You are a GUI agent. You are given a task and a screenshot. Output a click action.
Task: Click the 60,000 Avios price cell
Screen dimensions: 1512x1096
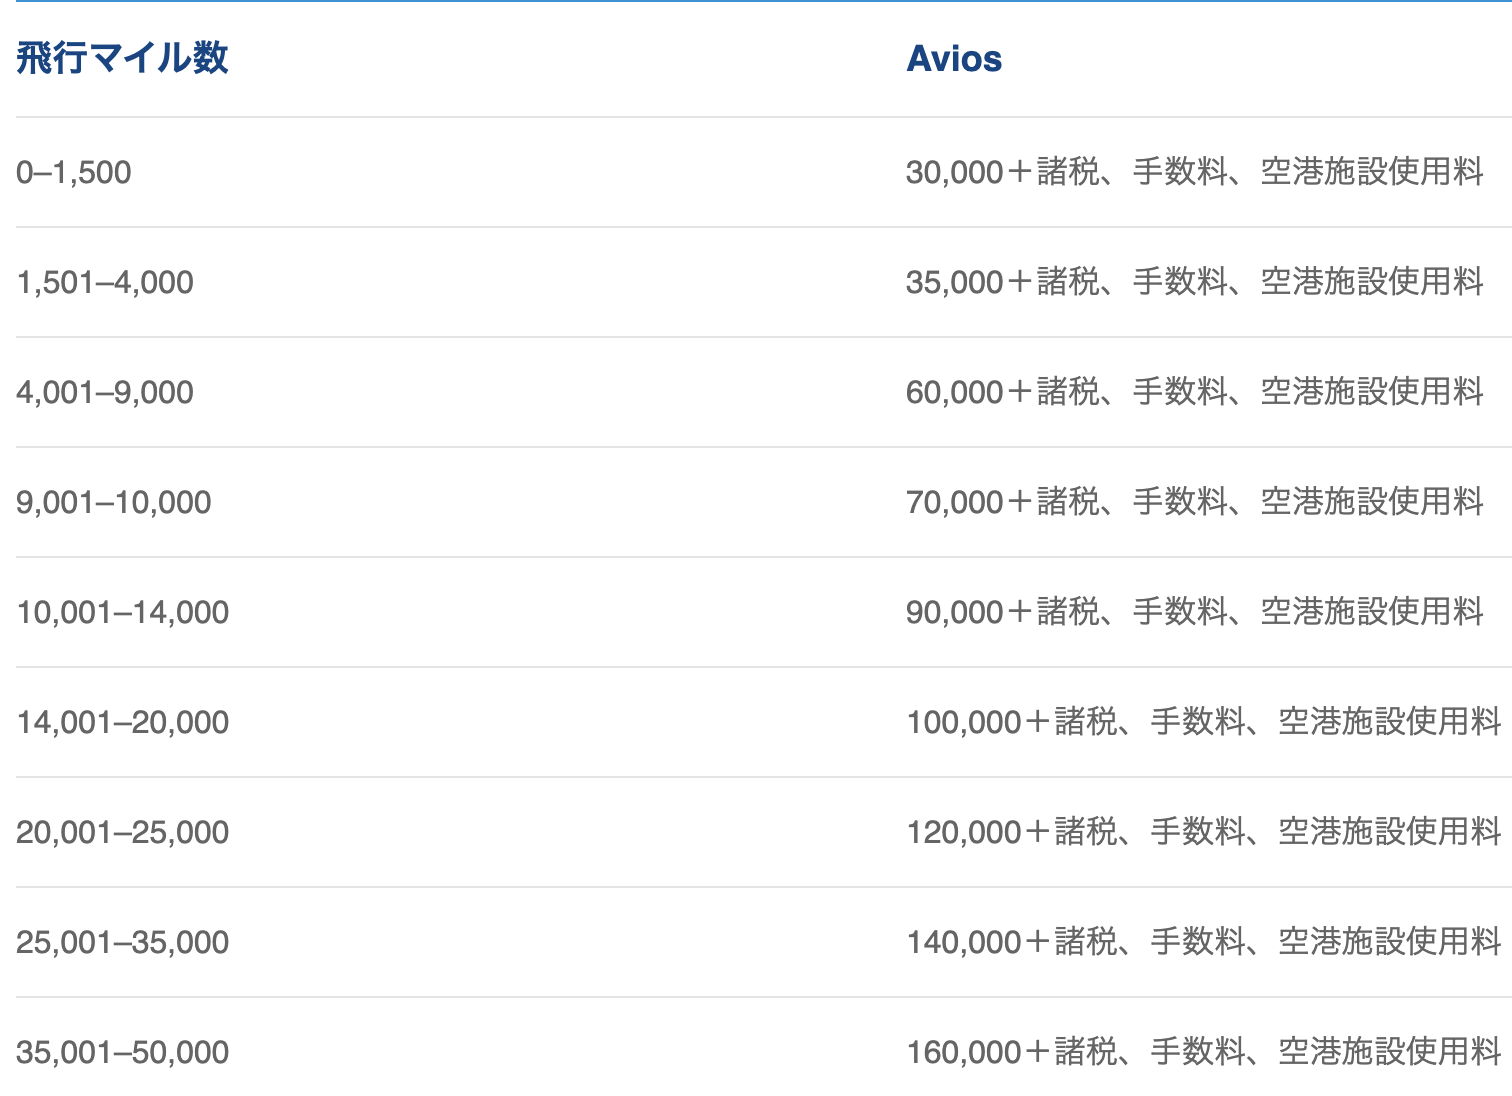(x=1194, y=392)
